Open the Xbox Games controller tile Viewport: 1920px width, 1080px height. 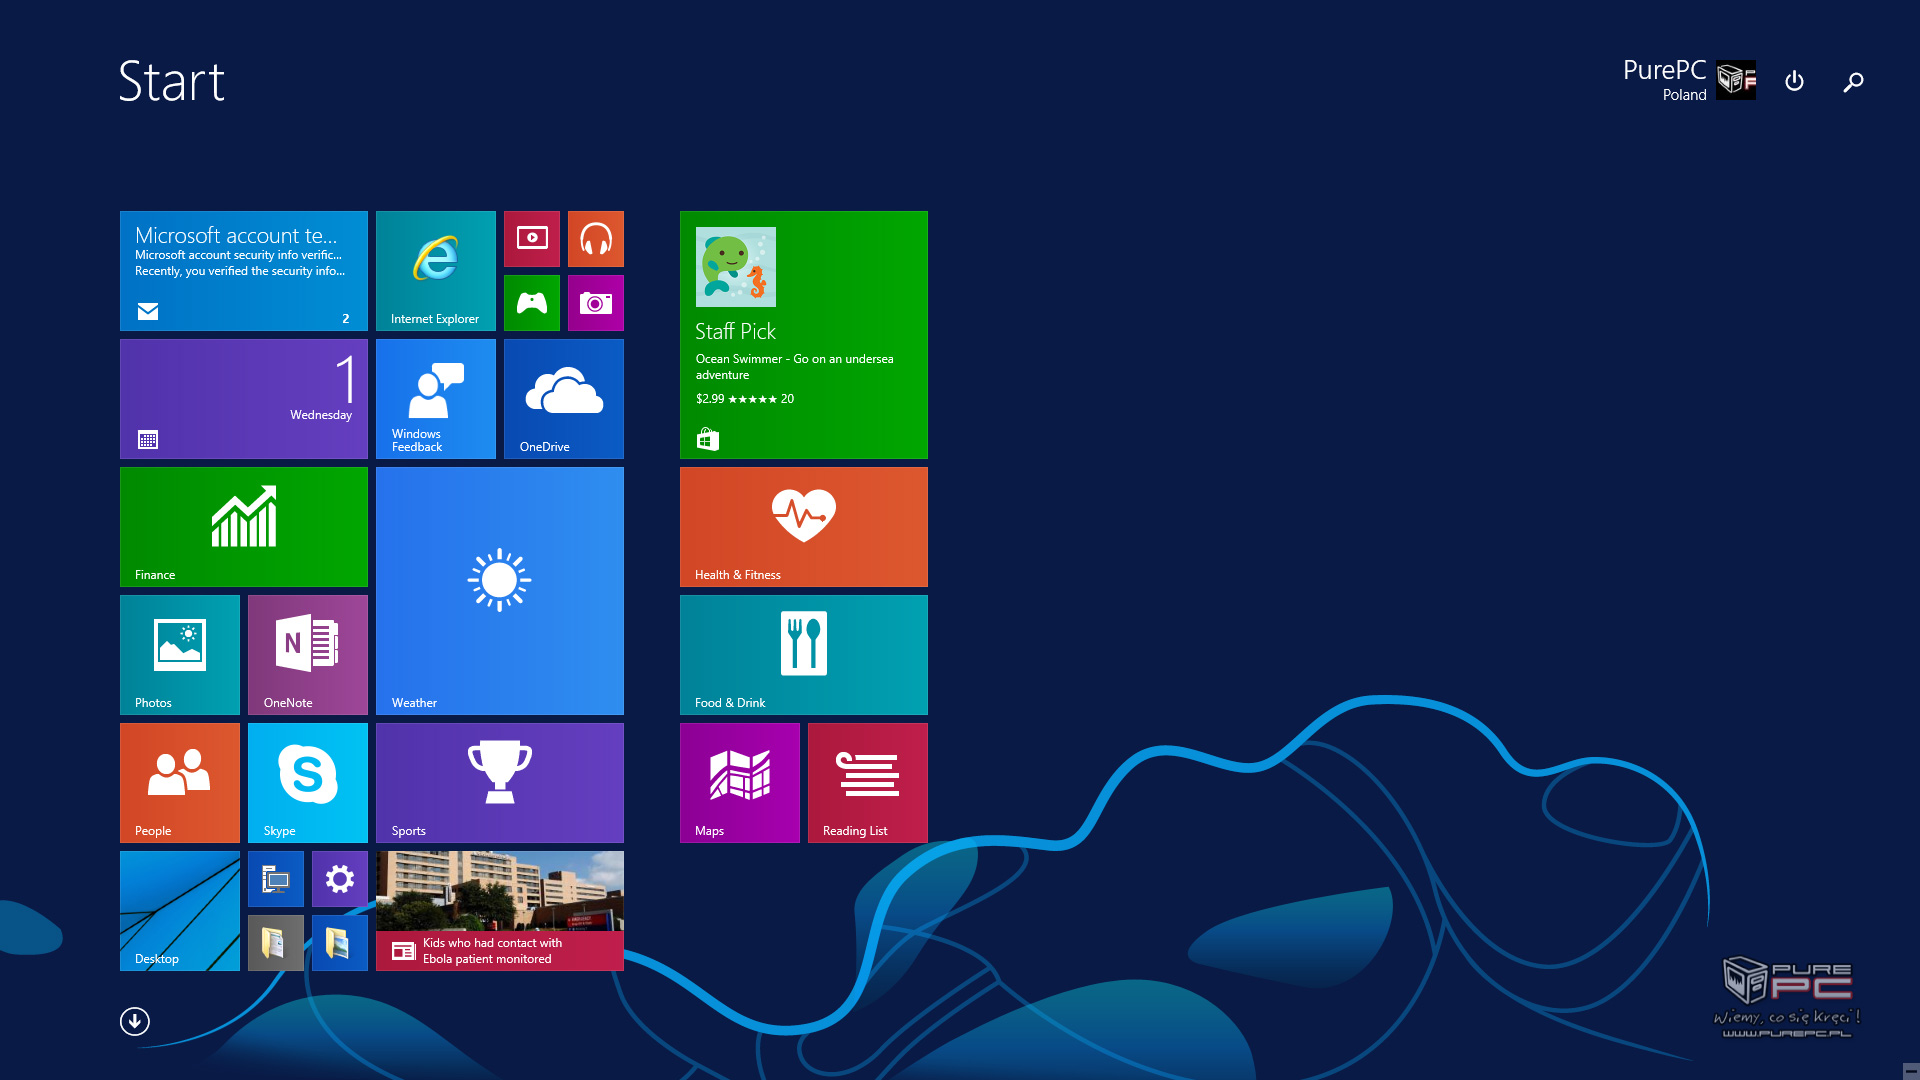532,303
